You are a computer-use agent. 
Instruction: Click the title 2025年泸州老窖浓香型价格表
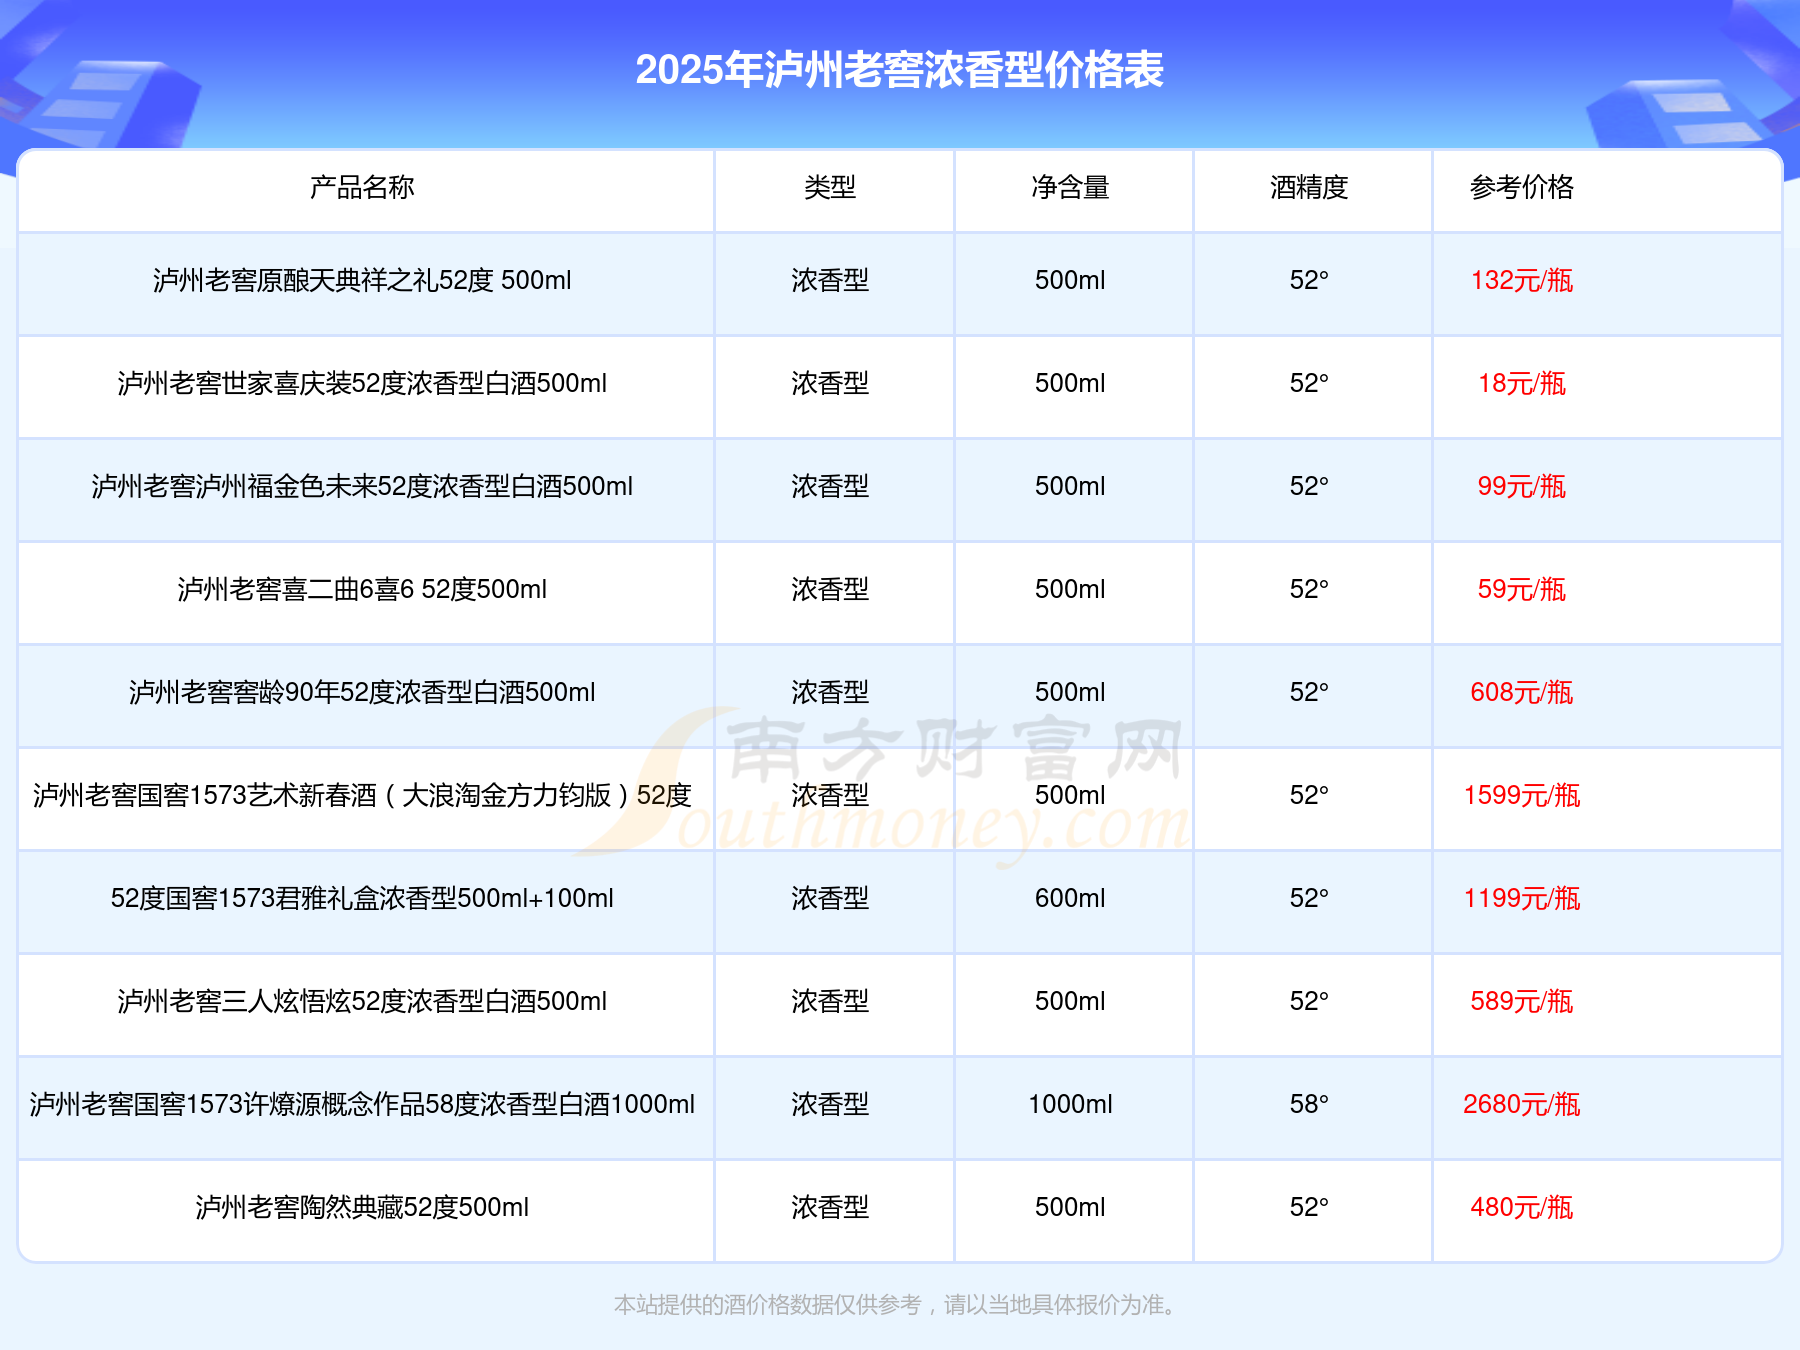click(x=899, y=70)
